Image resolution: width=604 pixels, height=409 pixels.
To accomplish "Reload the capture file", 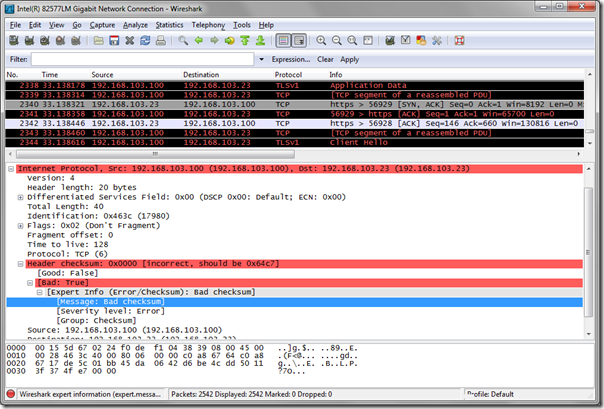I will (x=145, y=40).
